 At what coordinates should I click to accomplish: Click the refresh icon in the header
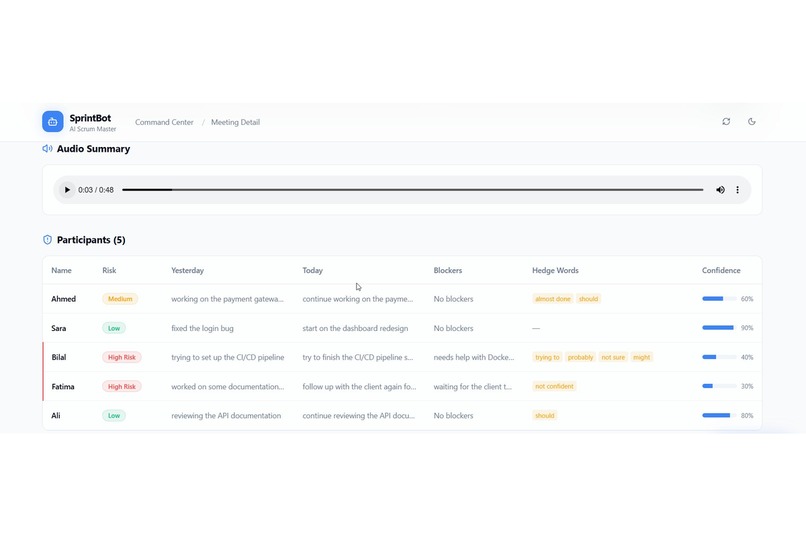click(x=726, y=122)
